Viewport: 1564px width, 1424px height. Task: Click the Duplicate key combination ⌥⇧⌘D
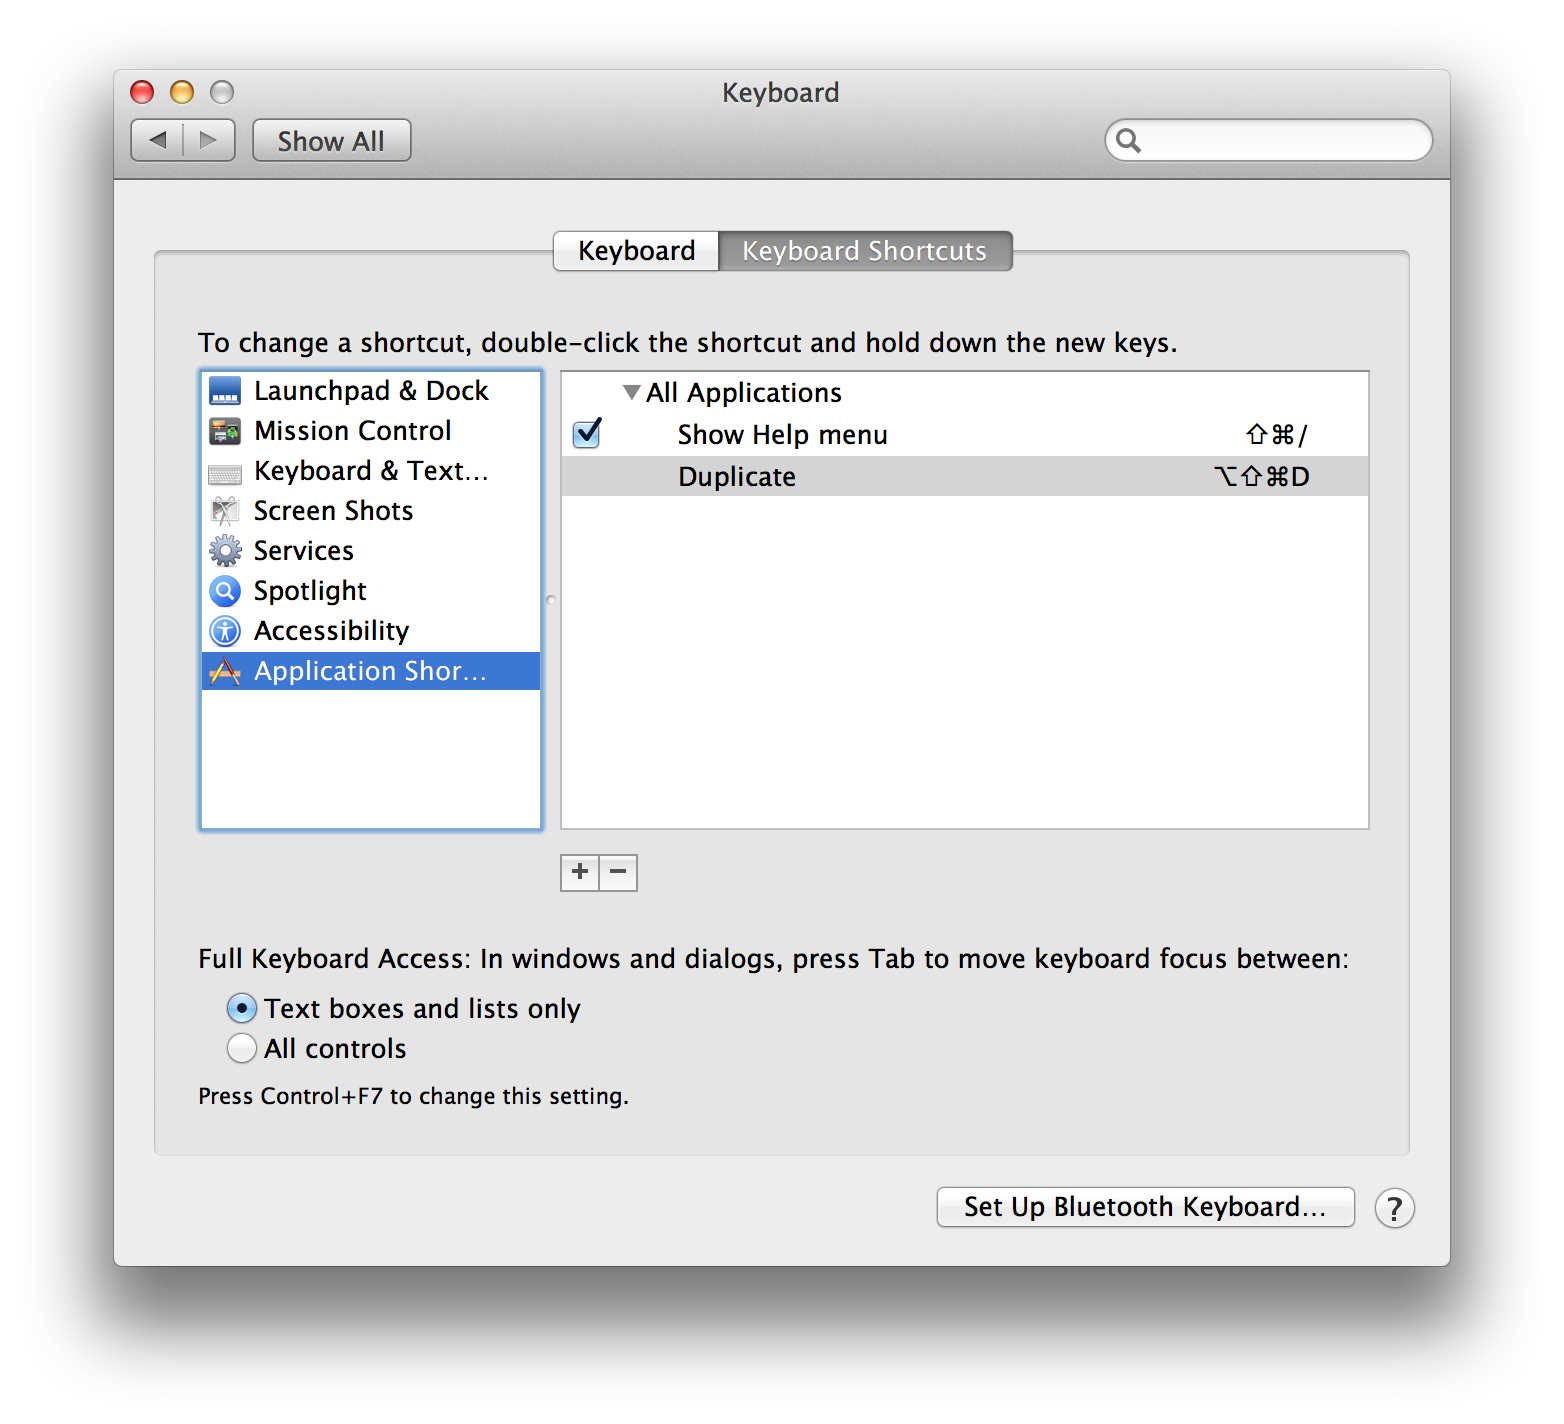pyautogui.click(x=1261, y=476)
